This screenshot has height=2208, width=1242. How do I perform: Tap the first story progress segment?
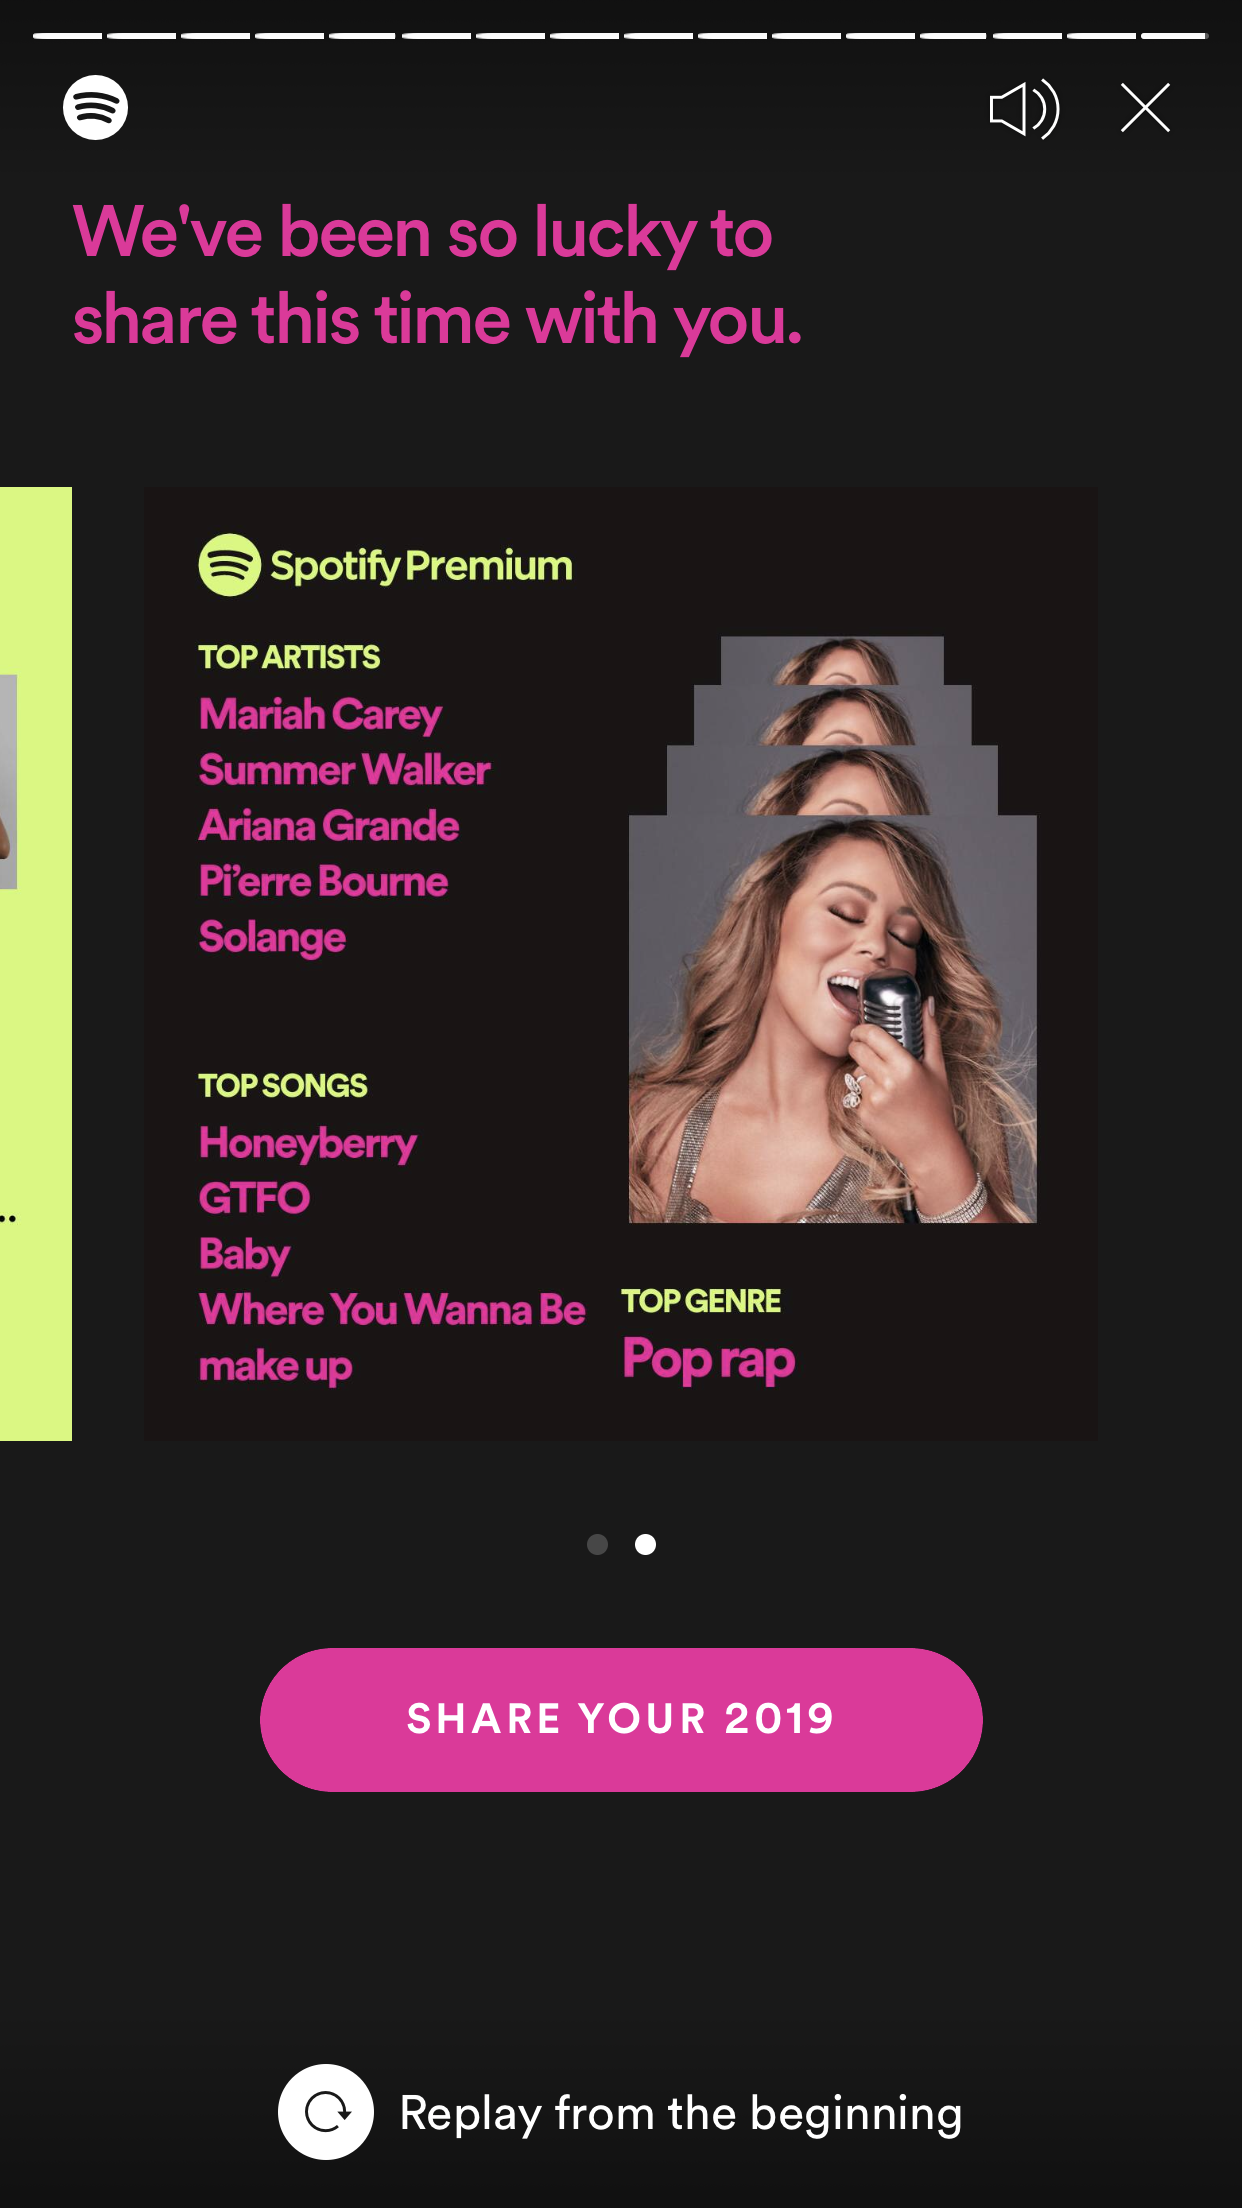click(x=68, y=36)
